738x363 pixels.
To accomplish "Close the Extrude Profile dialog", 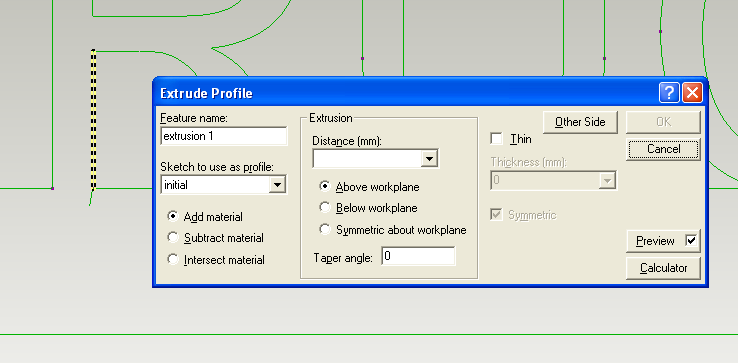I will point(692,93).
